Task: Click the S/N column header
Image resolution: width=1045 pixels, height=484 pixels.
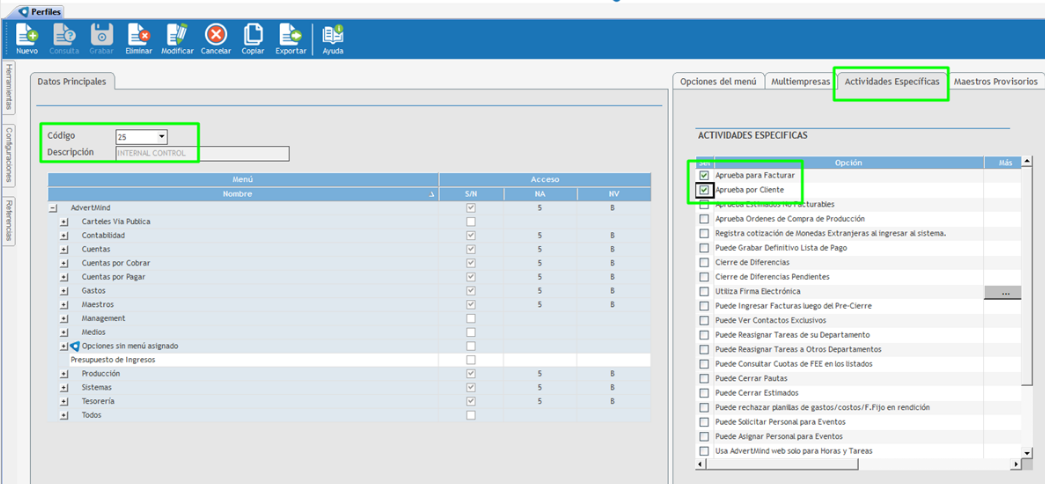Action: click(x=471, y=194)
